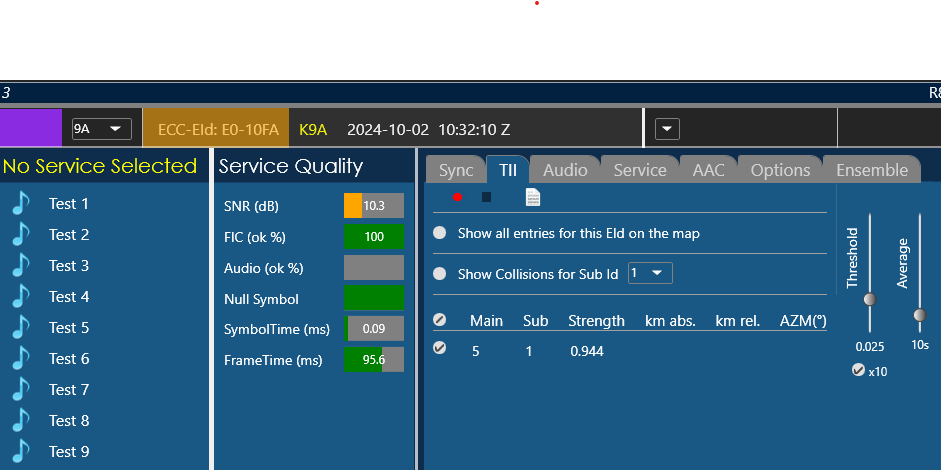The width and height of the screenshot is (941, 470).
Task: Click the music note icon for Test 1
Action: coord(21,204)
